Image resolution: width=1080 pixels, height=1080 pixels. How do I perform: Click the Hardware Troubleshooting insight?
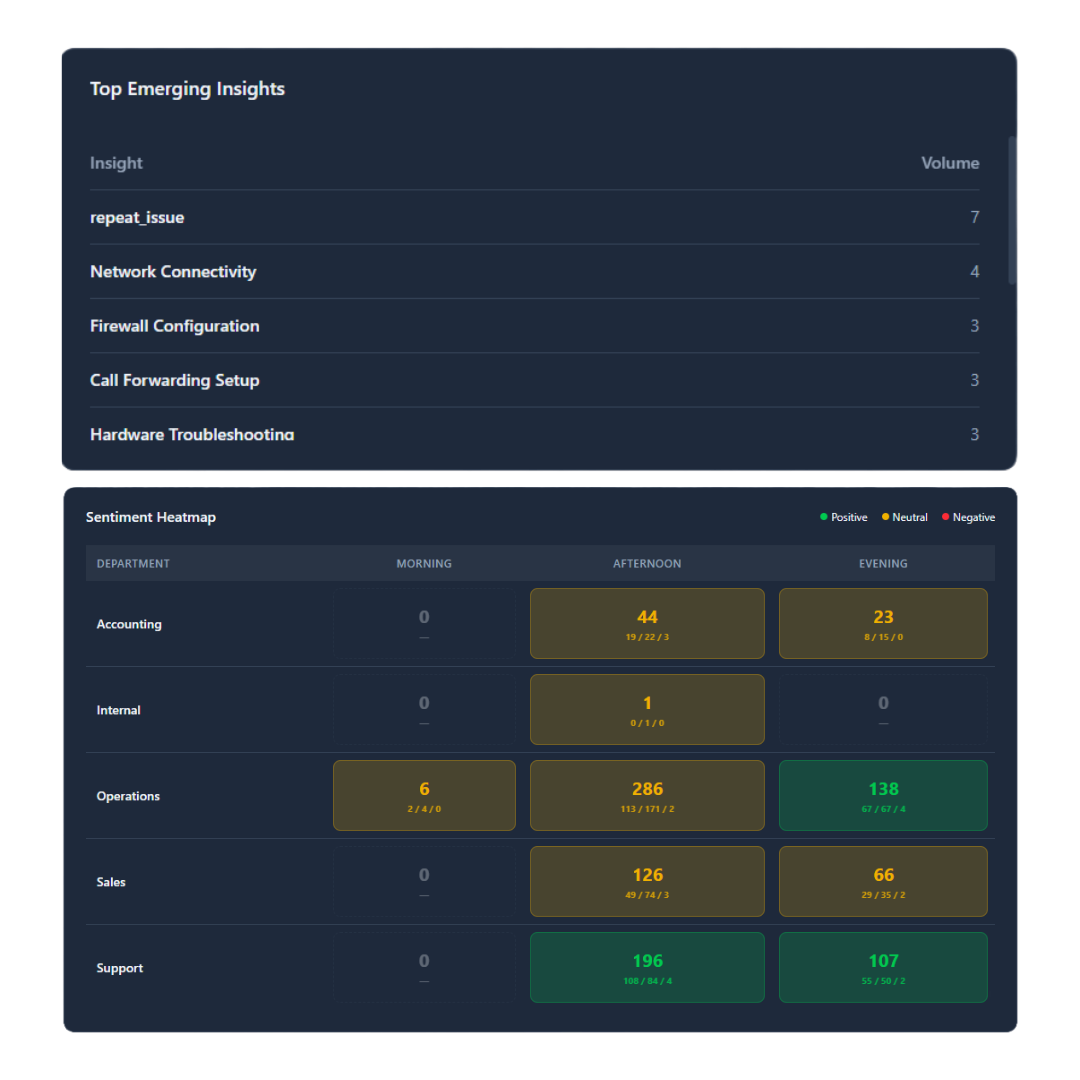(534, 435)
